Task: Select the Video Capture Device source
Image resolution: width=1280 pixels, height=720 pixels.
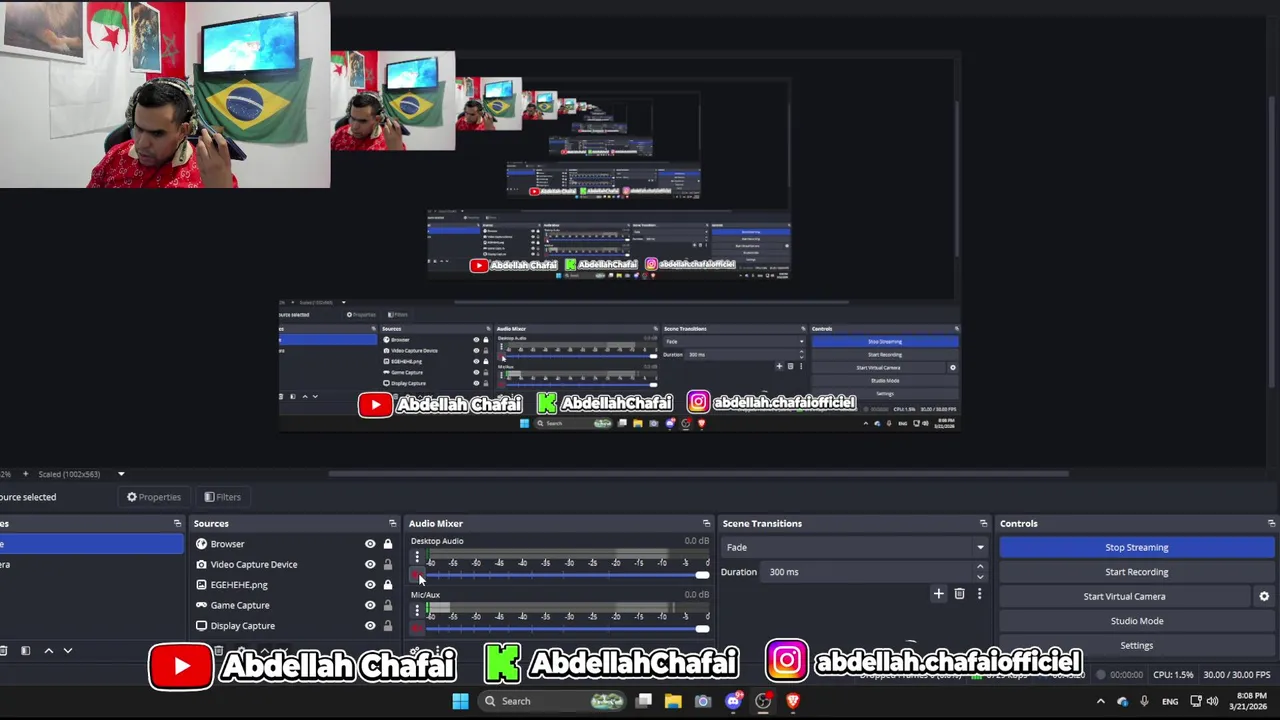Action: (294, 564)
